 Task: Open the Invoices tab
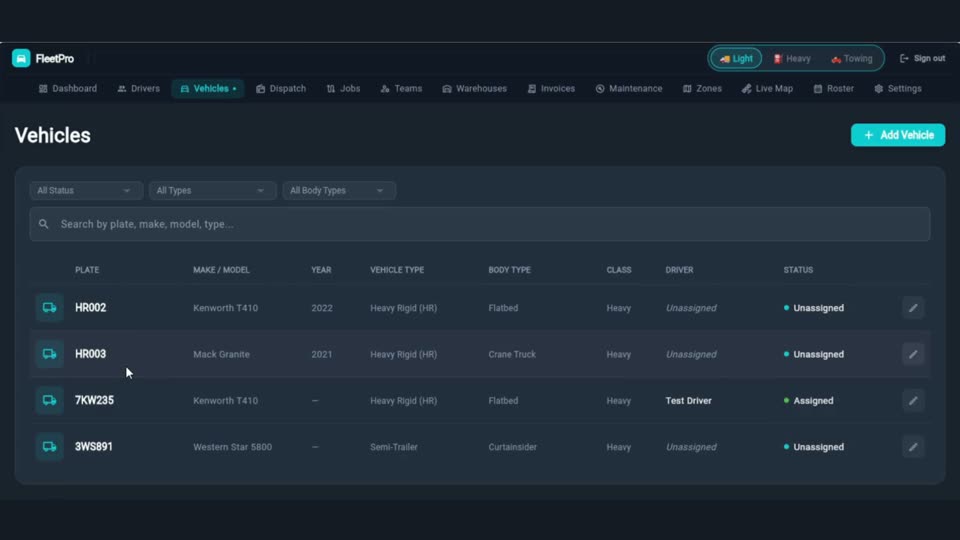[551, 89]
